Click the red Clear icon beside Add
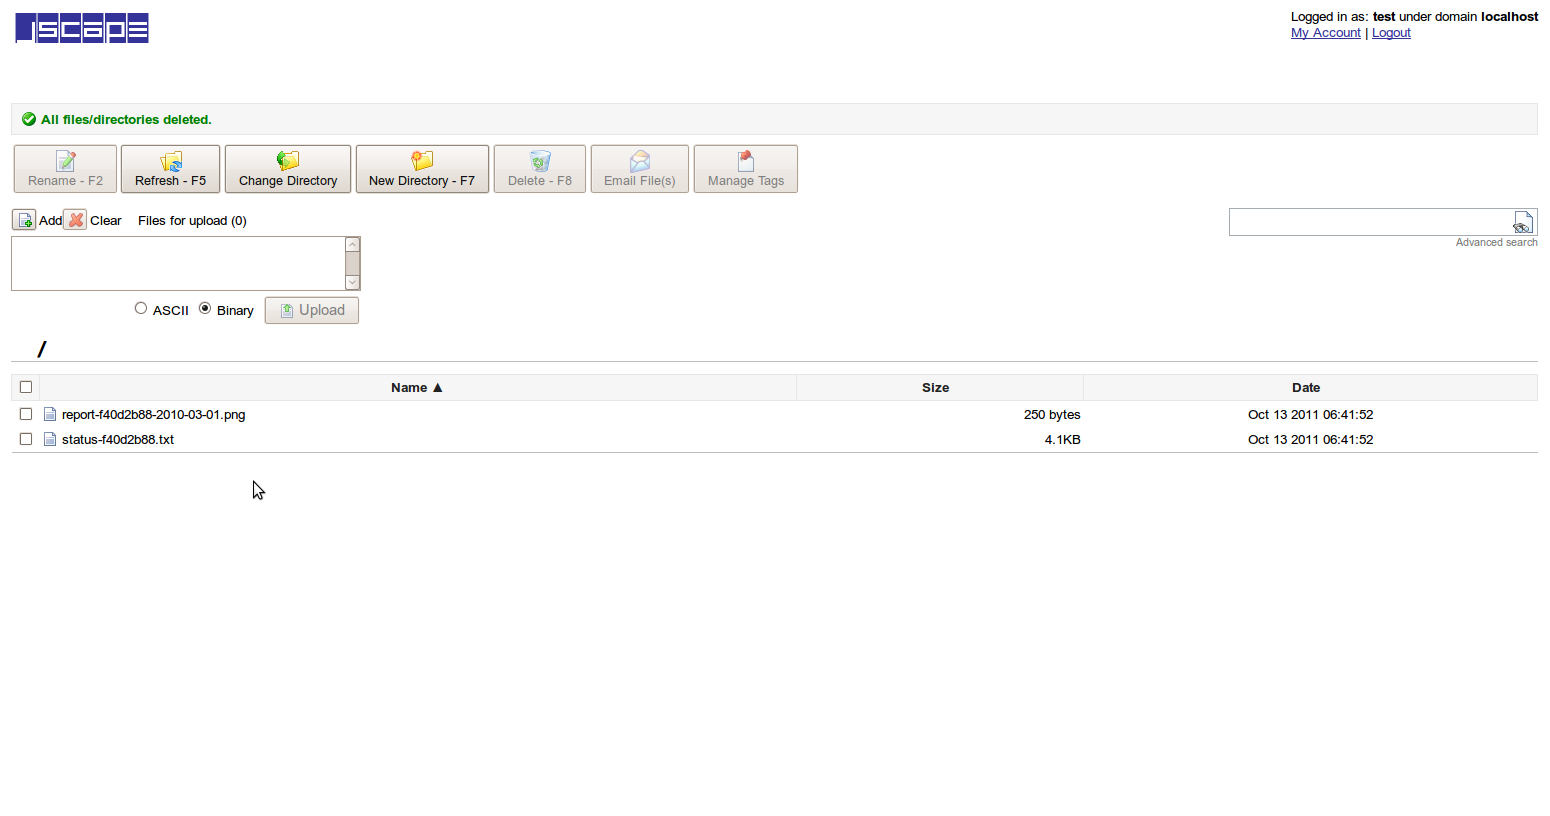 [76, 220]
